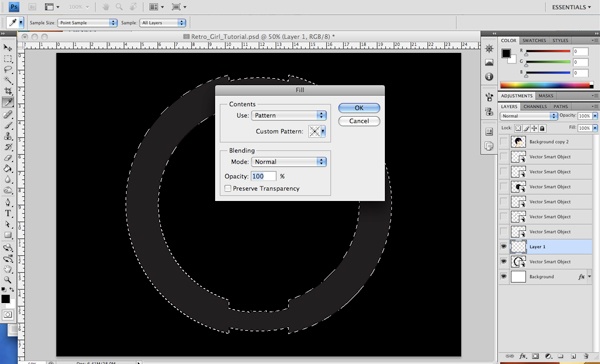The image size is (600, 364).
Task: Add a layer mask from Layers panel
Action: pos(535,356)
